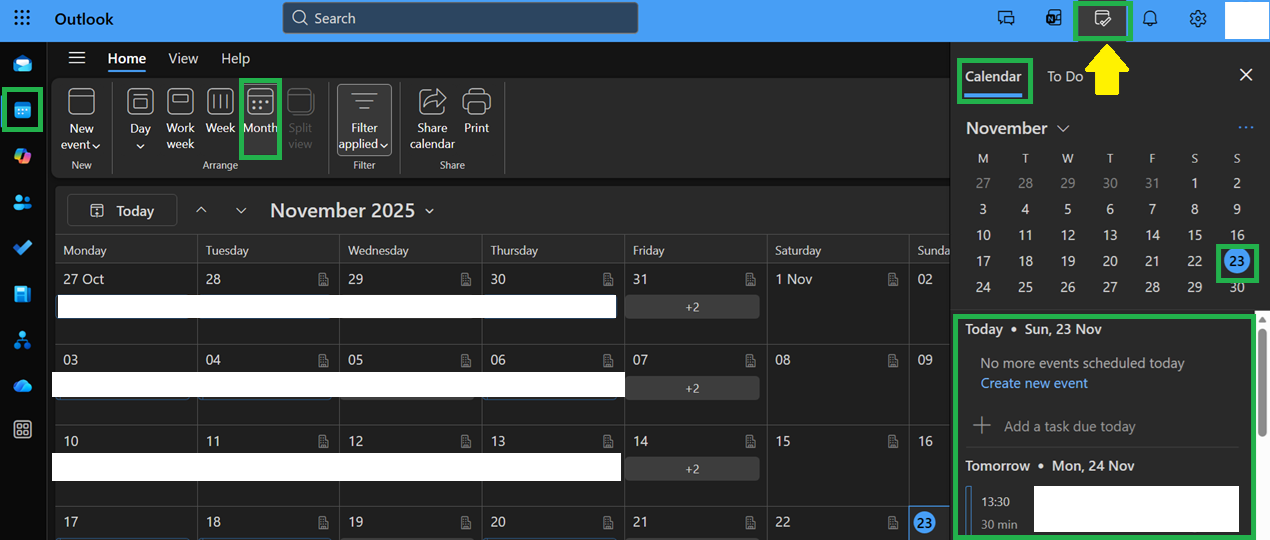Screen dimensions: 1270x540
Task: Switch to Day view
Action: pos(141,111)
